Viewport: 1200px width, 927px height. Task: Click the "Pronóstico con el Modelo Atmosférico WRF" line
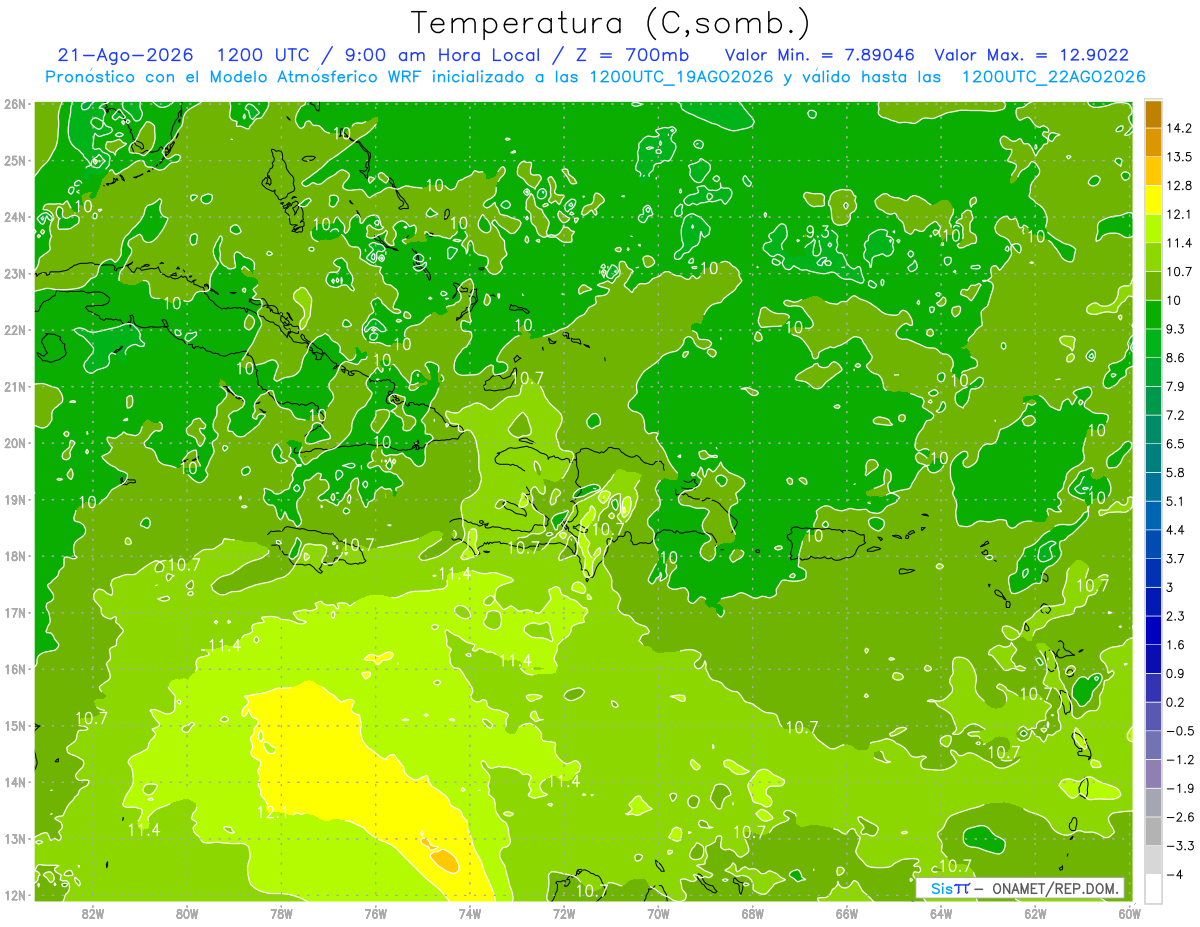tap(595, 77)
